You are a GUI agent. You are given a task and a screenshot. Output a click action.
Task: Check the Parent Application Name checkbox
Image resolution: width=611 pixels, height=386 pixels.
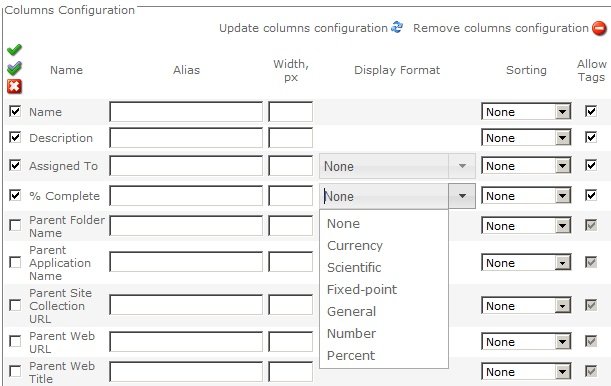pos(15,262)
